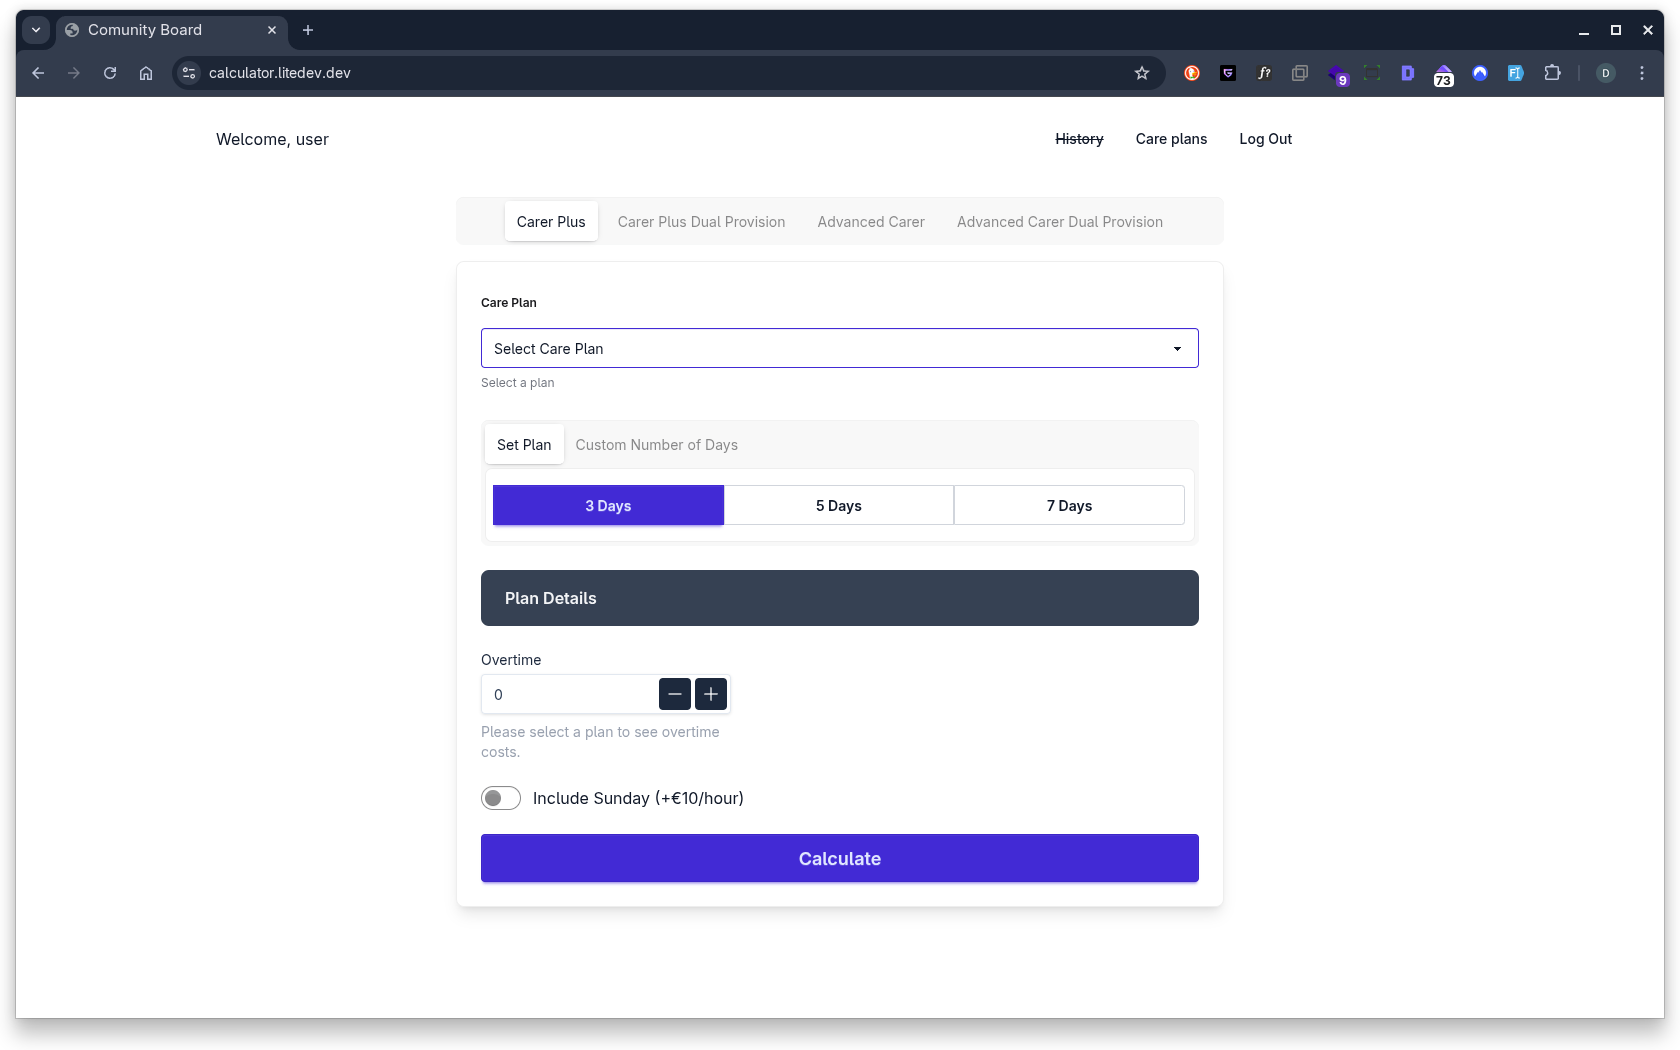Open the browser extensions puzzle icon

[1552, 73]
